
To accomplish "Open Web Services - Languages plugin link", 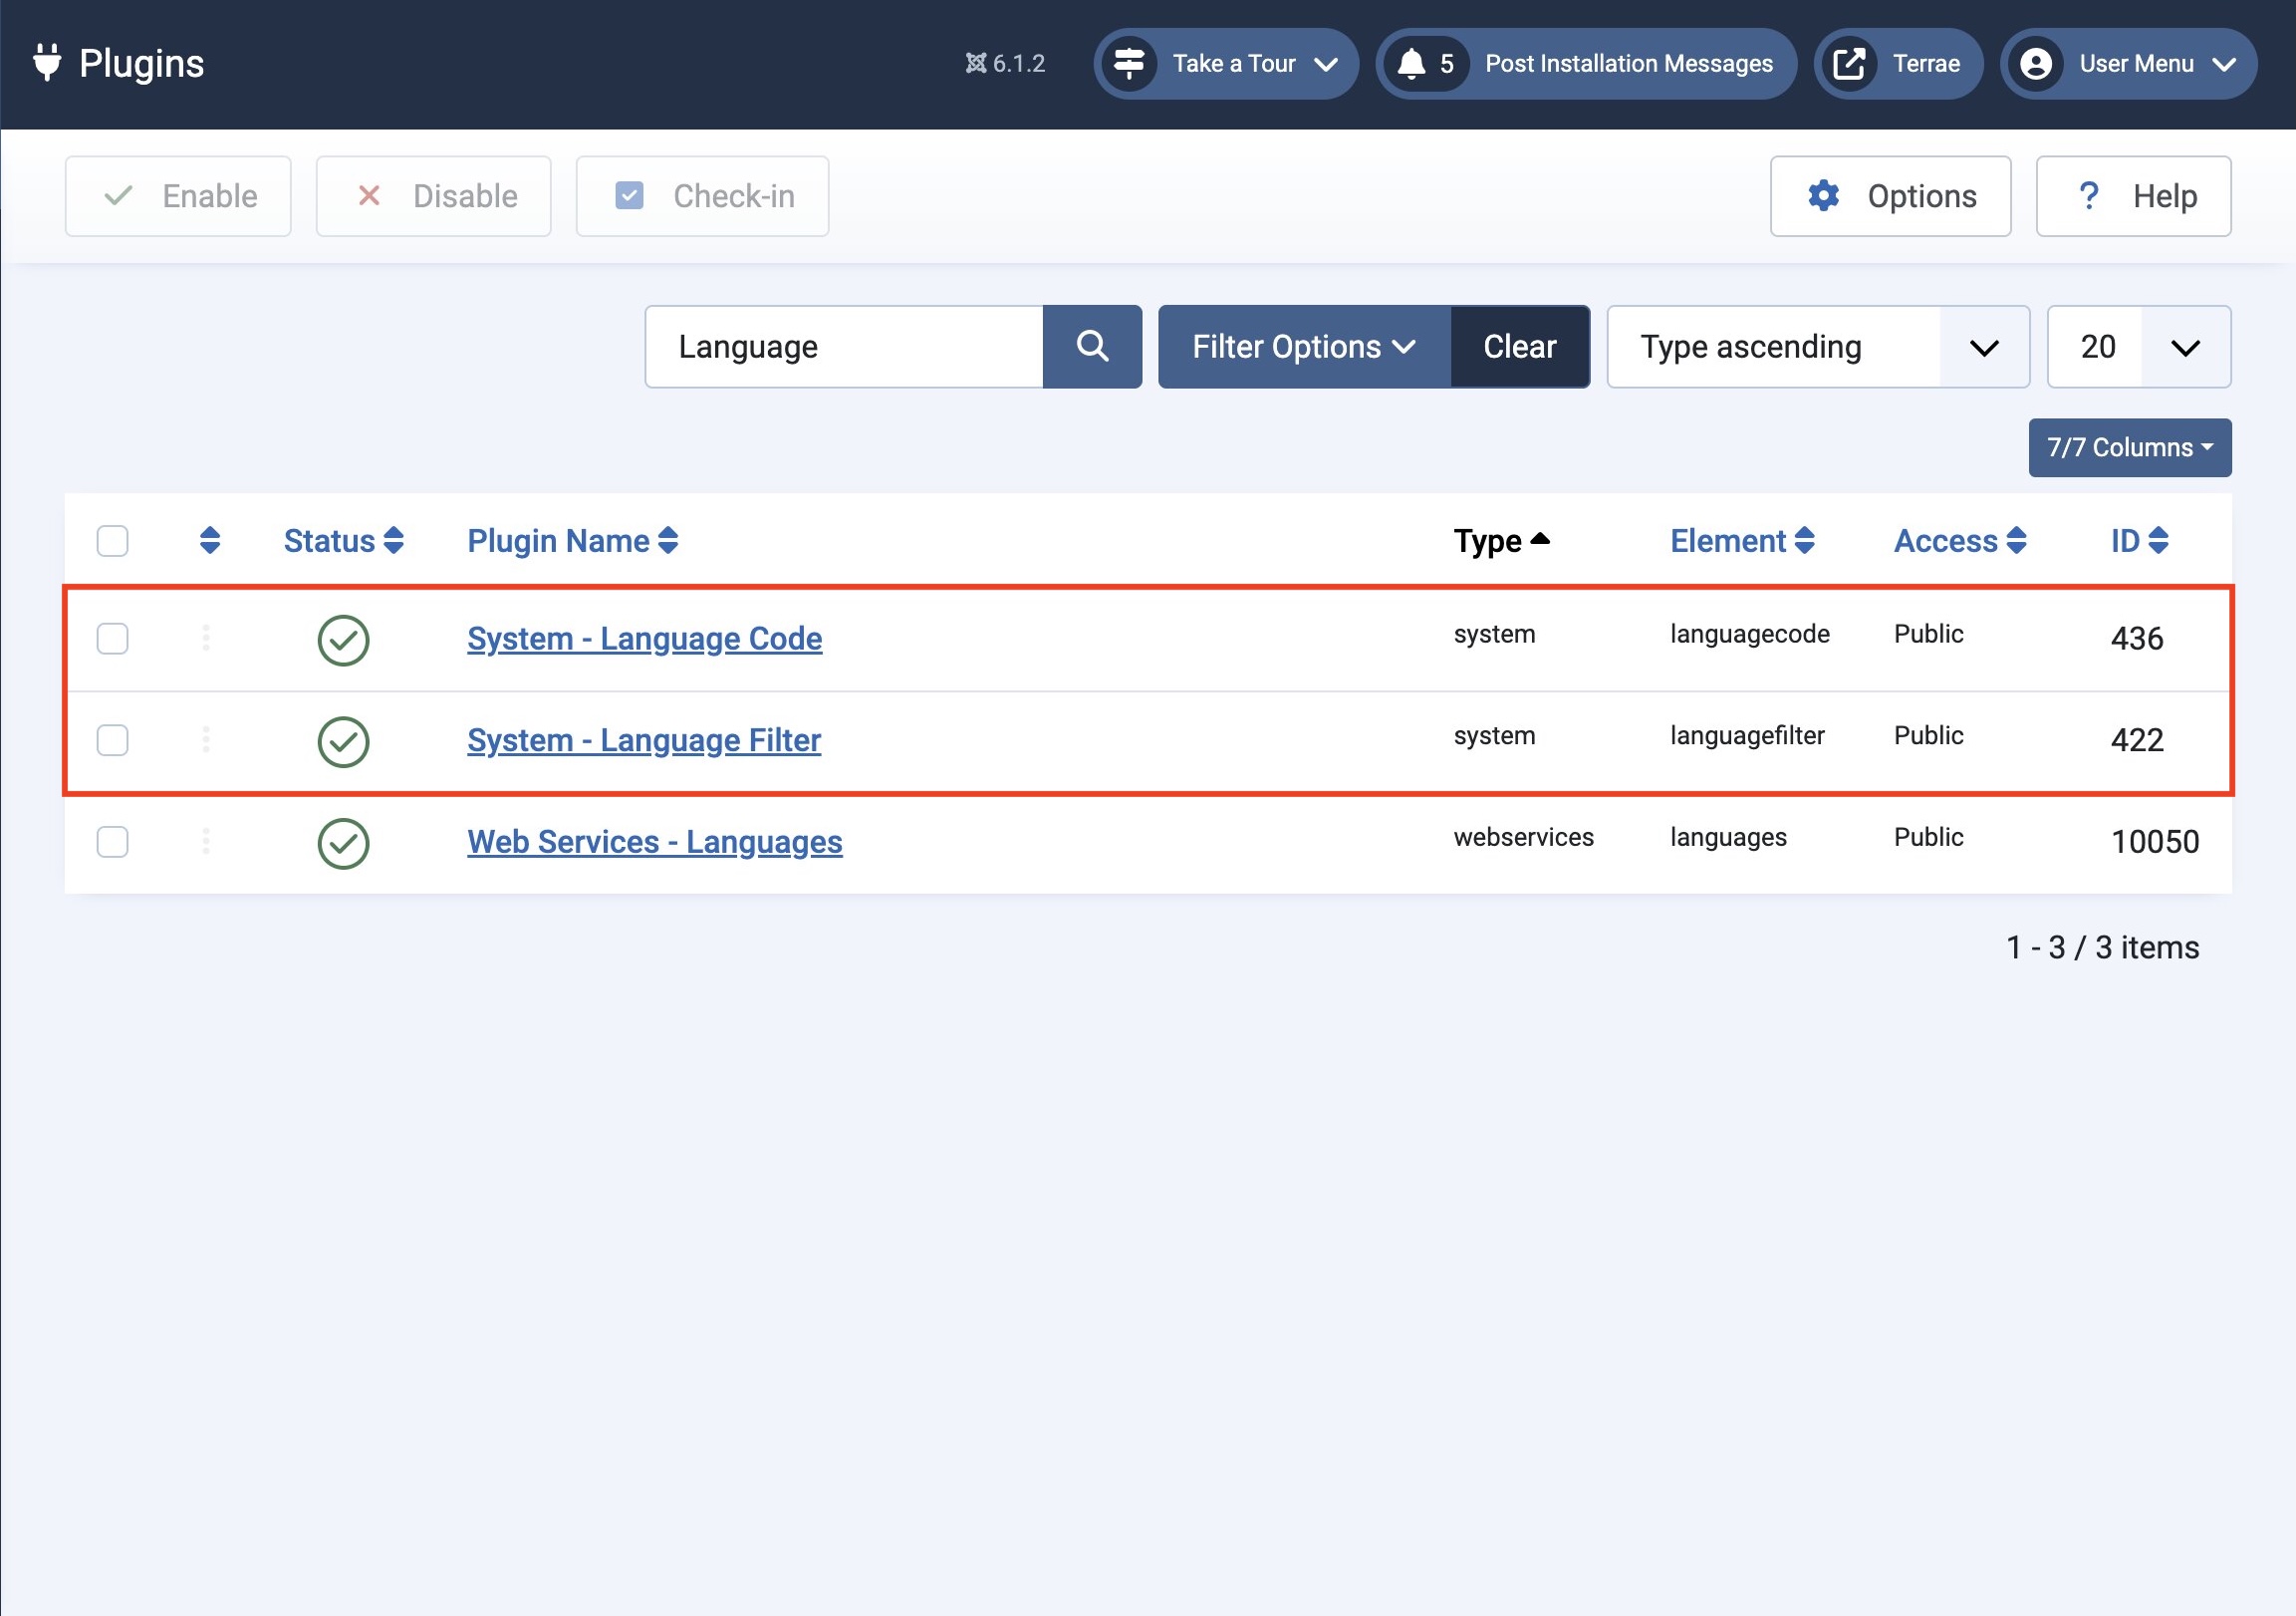I will coord(654,842).
